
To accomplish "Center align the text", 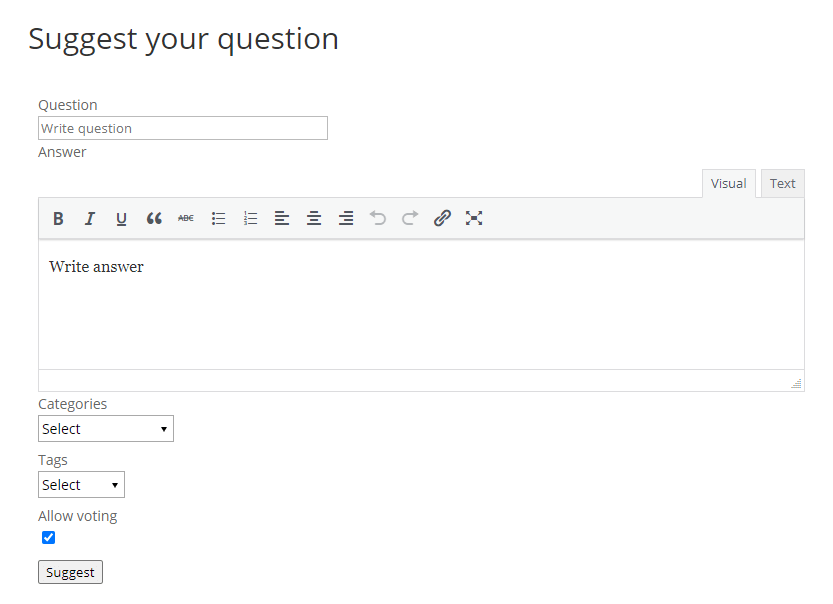I will (314, 218).
